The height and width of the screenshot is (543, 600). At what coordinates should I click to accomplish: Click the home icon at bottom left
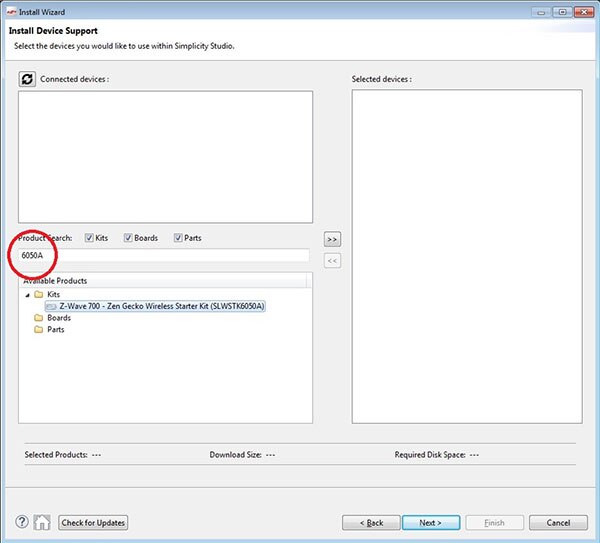click(x=41, y=522)
